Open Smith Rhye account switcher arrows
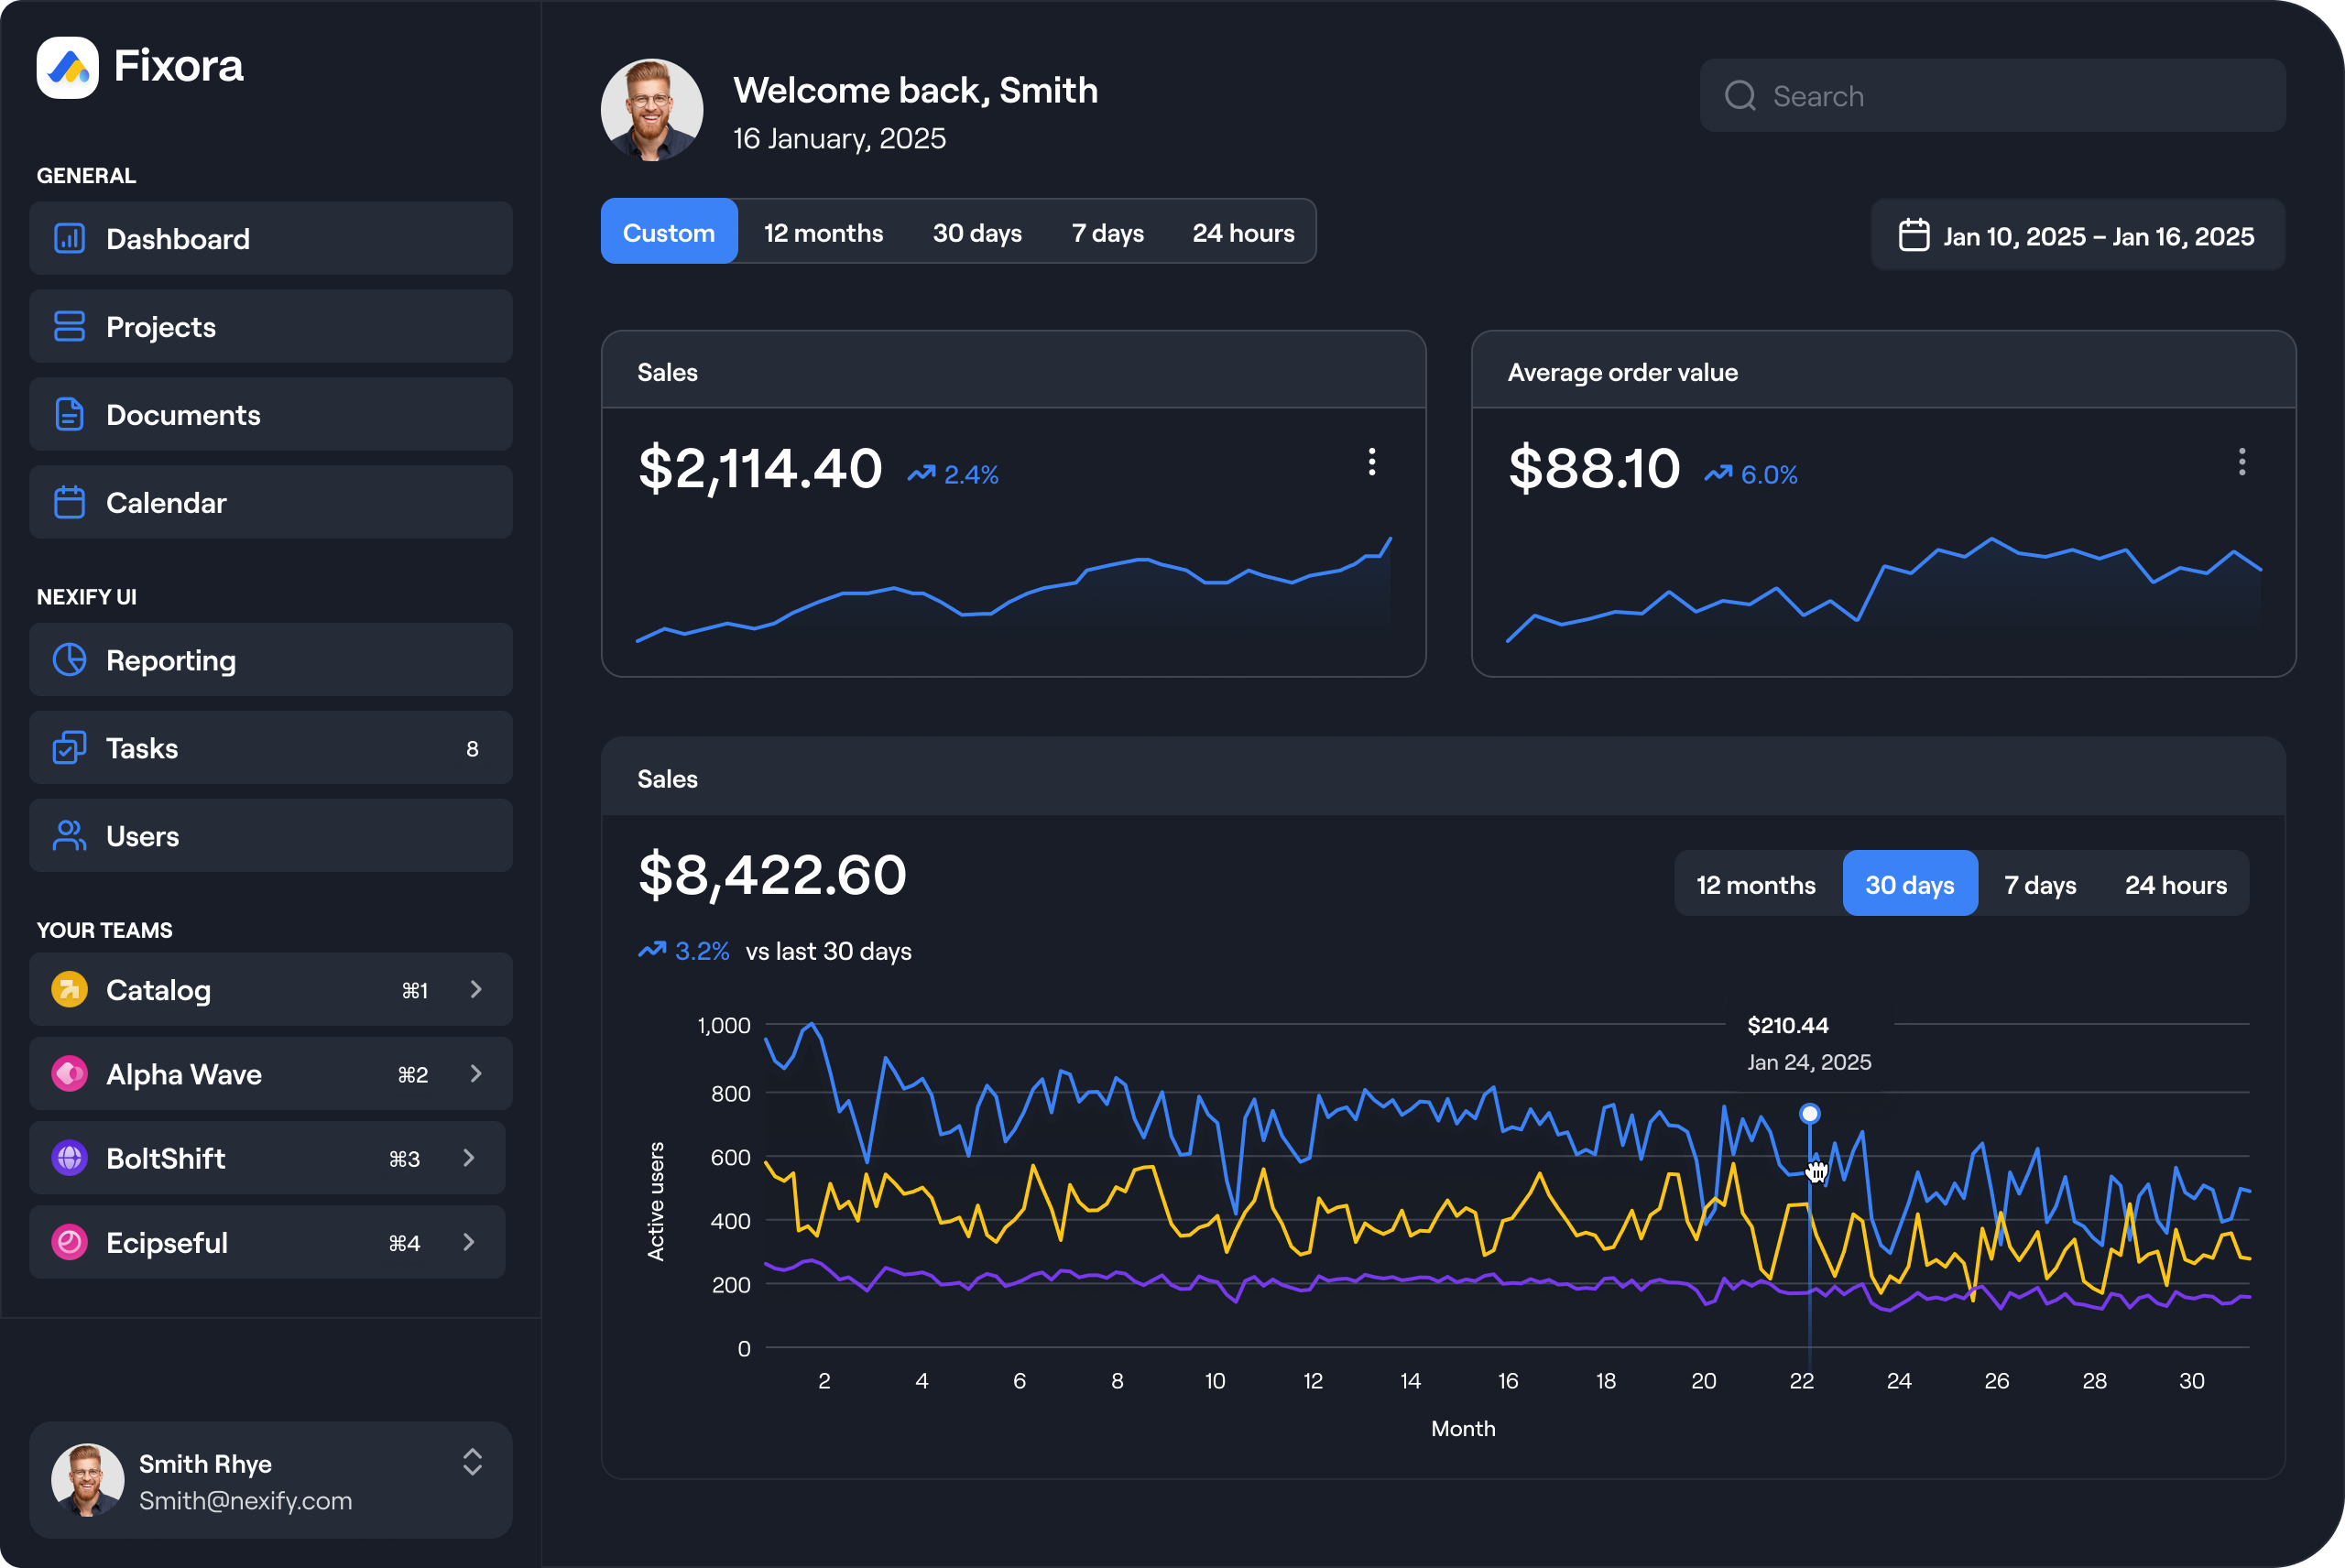This screenshot has height=1568, width=2345. click(472, 1462)
